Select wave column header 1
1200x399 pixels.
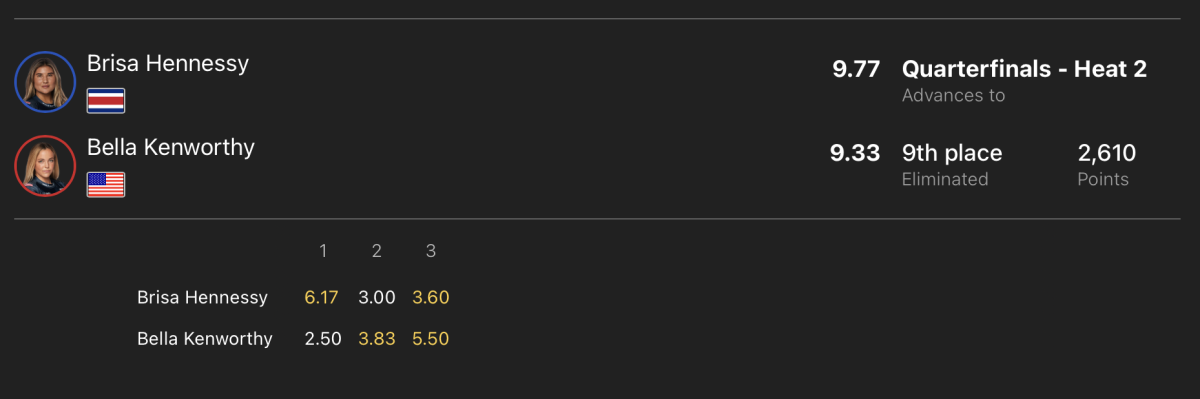322,251
